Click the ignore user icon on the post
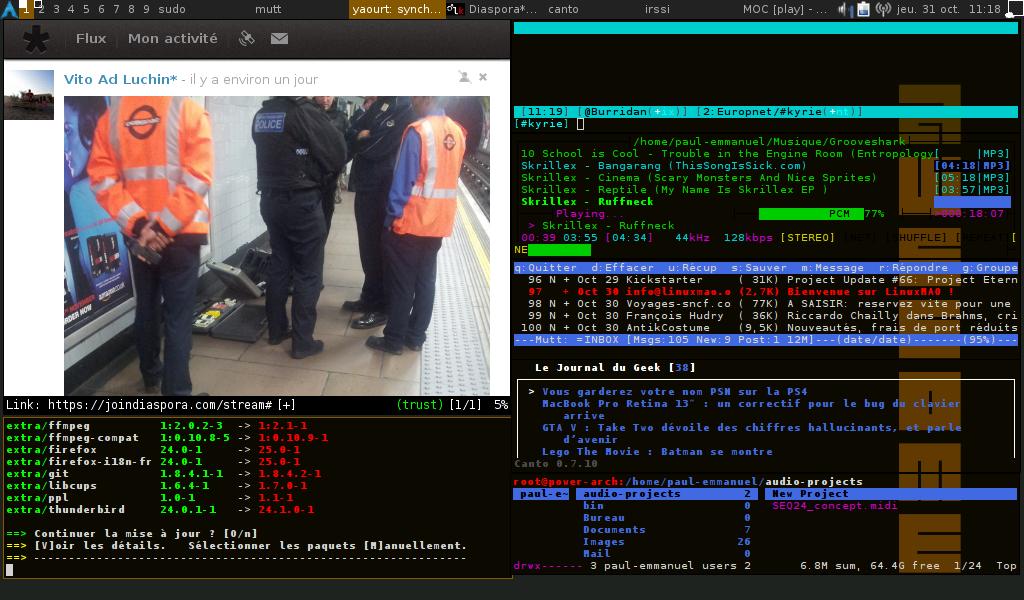1024x600 pixels. pyautogui.click(x=464, y=77)
